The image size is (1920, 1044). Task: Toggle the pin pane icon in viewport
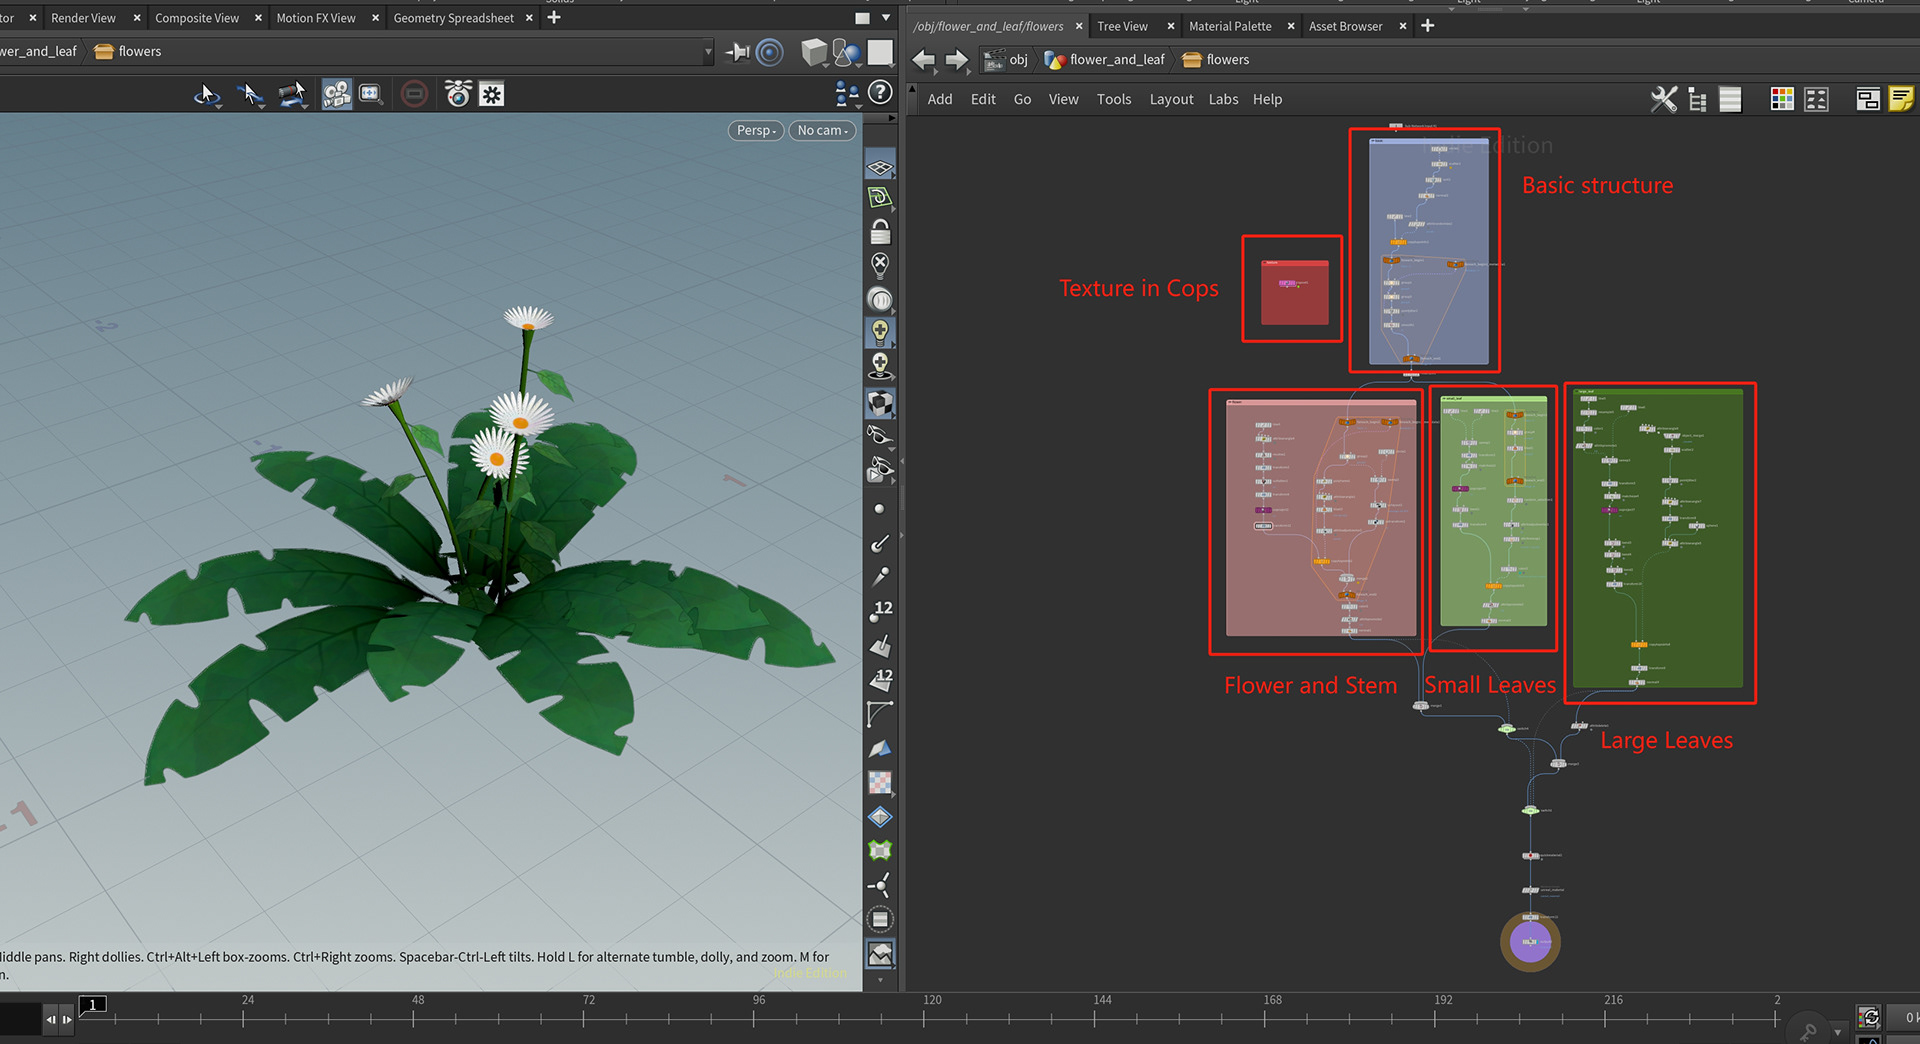(737, 52)
